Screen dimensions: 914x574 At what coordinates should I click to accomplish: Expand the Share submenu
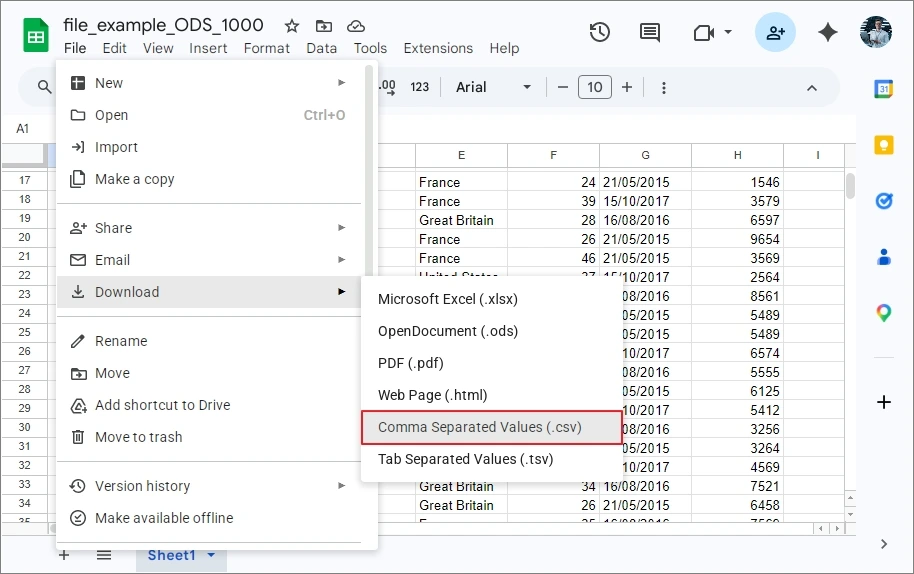tap(342, 228)
